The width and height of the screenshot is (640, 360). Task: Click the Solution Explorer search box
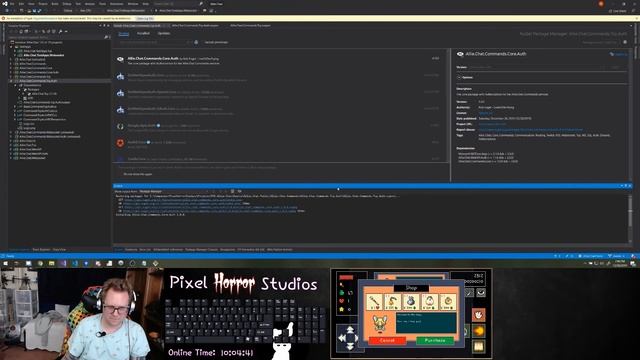pyautogui.click(x=57, y=37)
